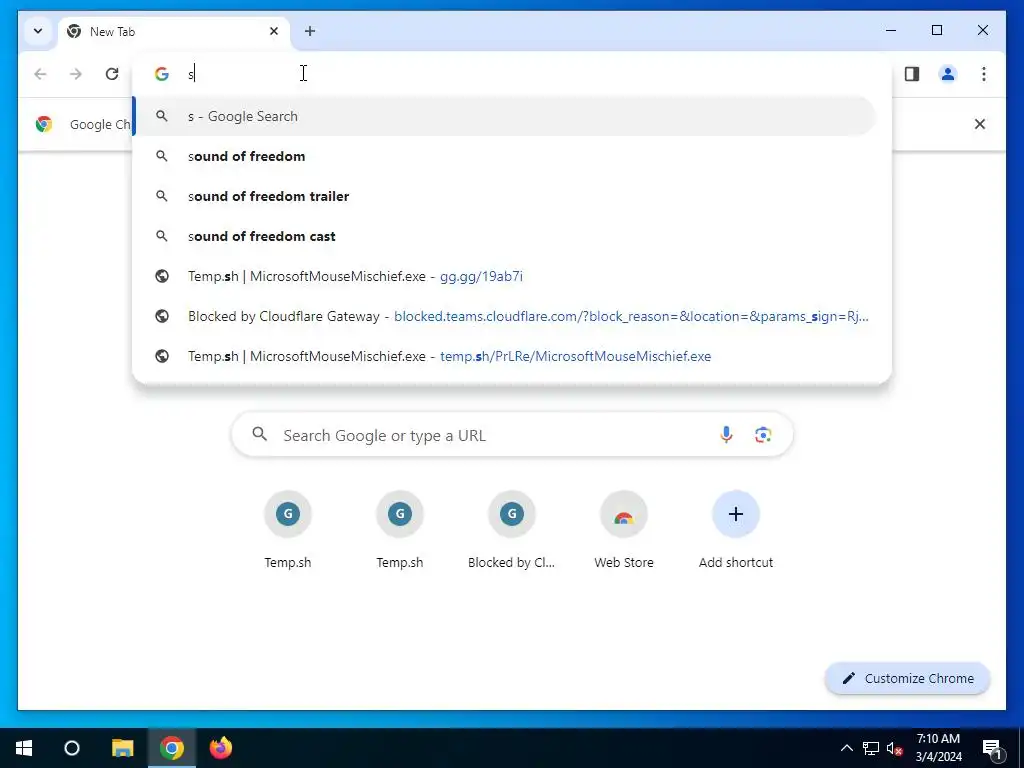Open Chrome's three-dot menu

[x=984, y=74]
